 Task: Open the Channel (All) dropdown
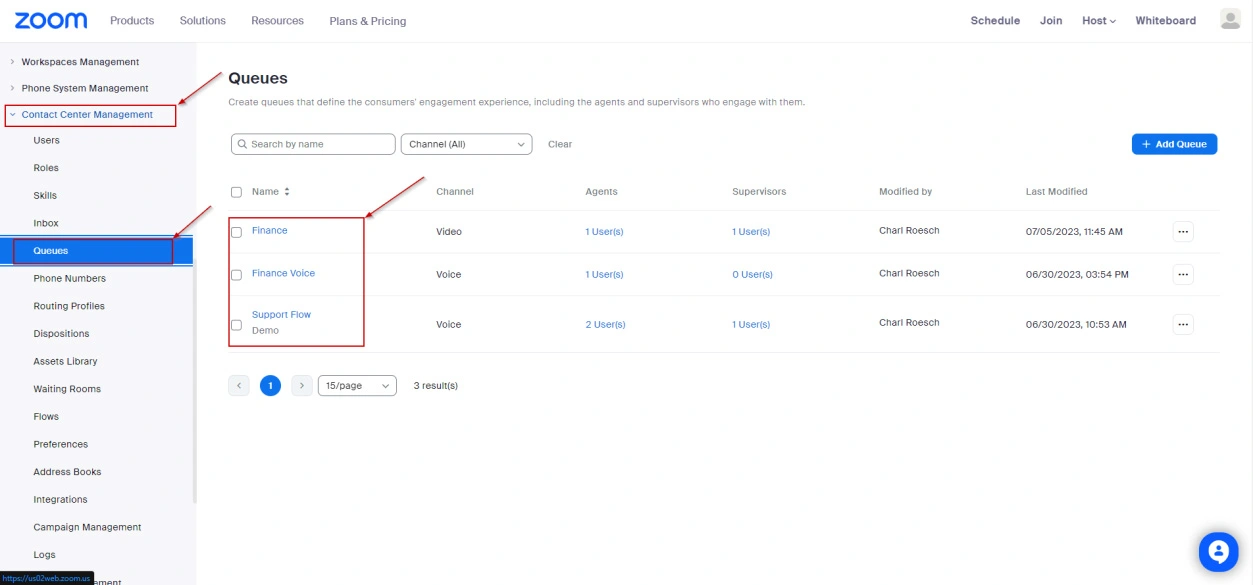pos(466,144)
